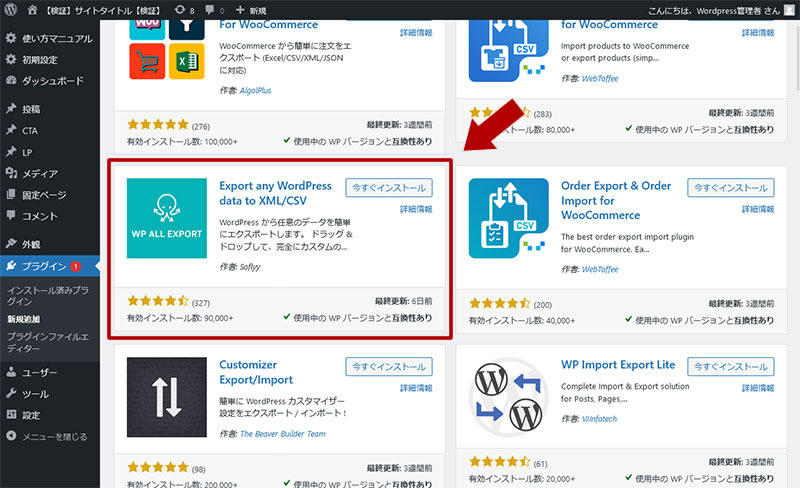Open the Order Export & Order Import title link
The width and height of the screenshot is (800, 488).
pyautogui.click(x=616, y=200)
